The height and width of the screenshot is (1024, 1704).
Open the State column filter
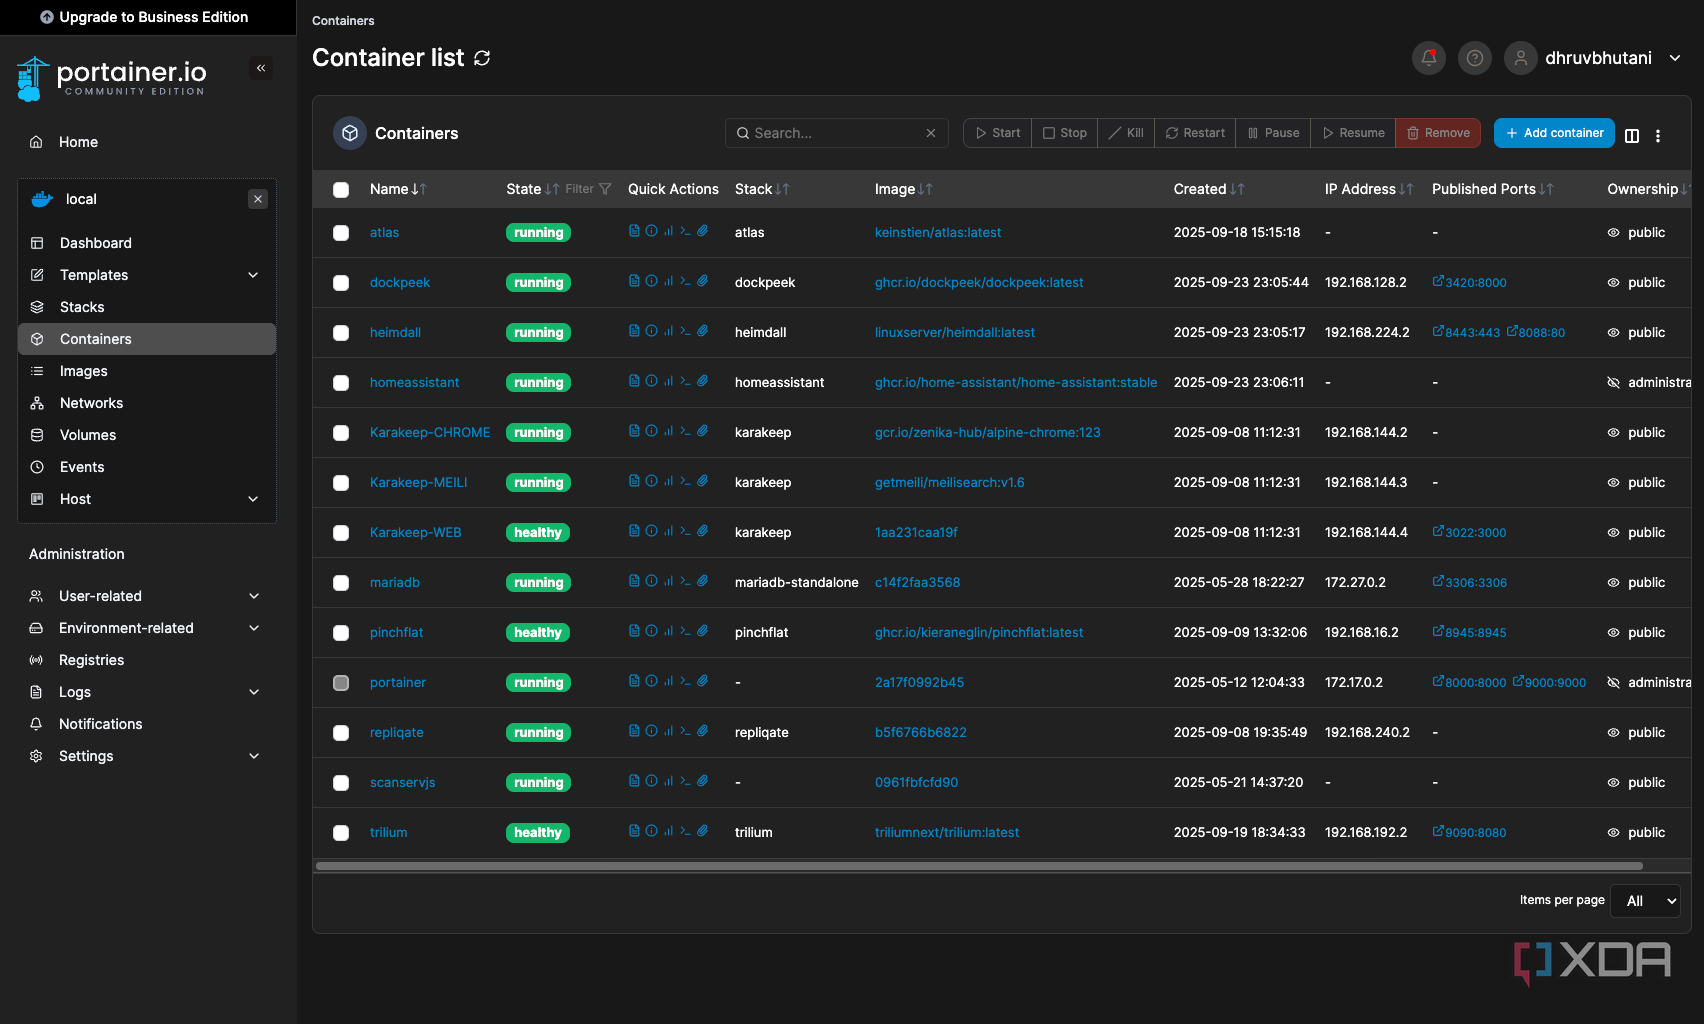click(589, 189)
